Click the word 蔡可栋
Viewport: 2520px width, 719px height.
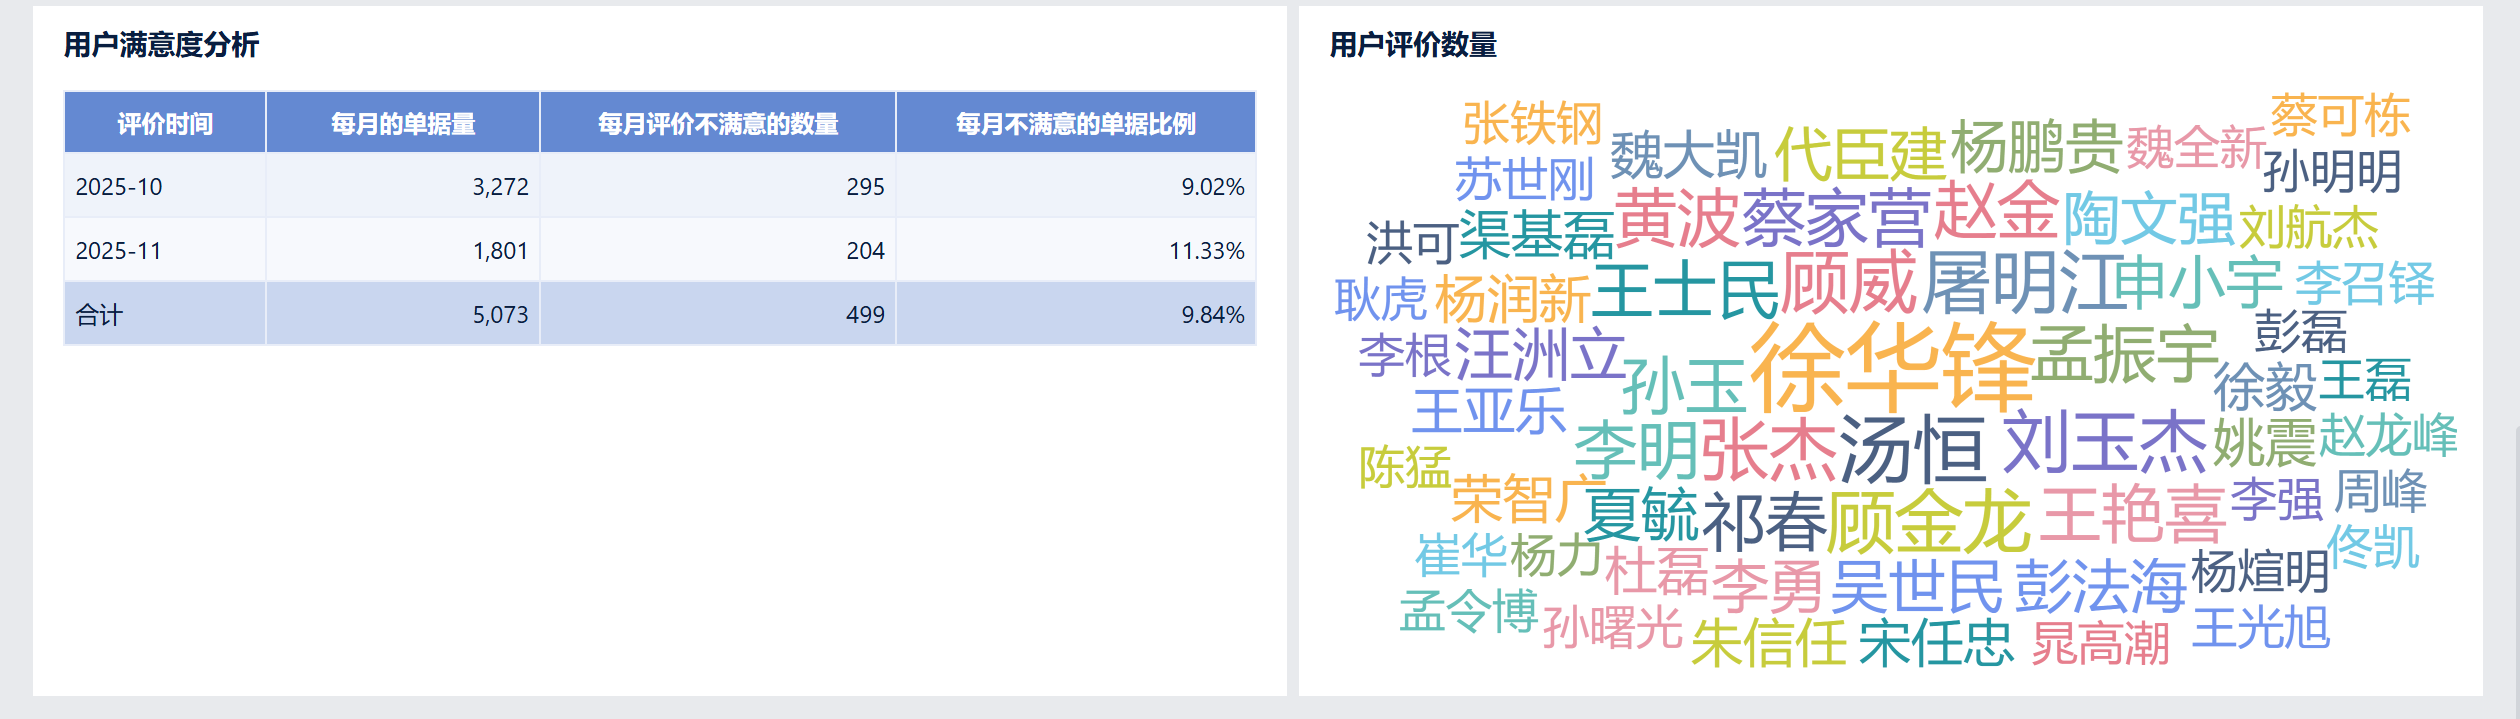point(2340,116)
